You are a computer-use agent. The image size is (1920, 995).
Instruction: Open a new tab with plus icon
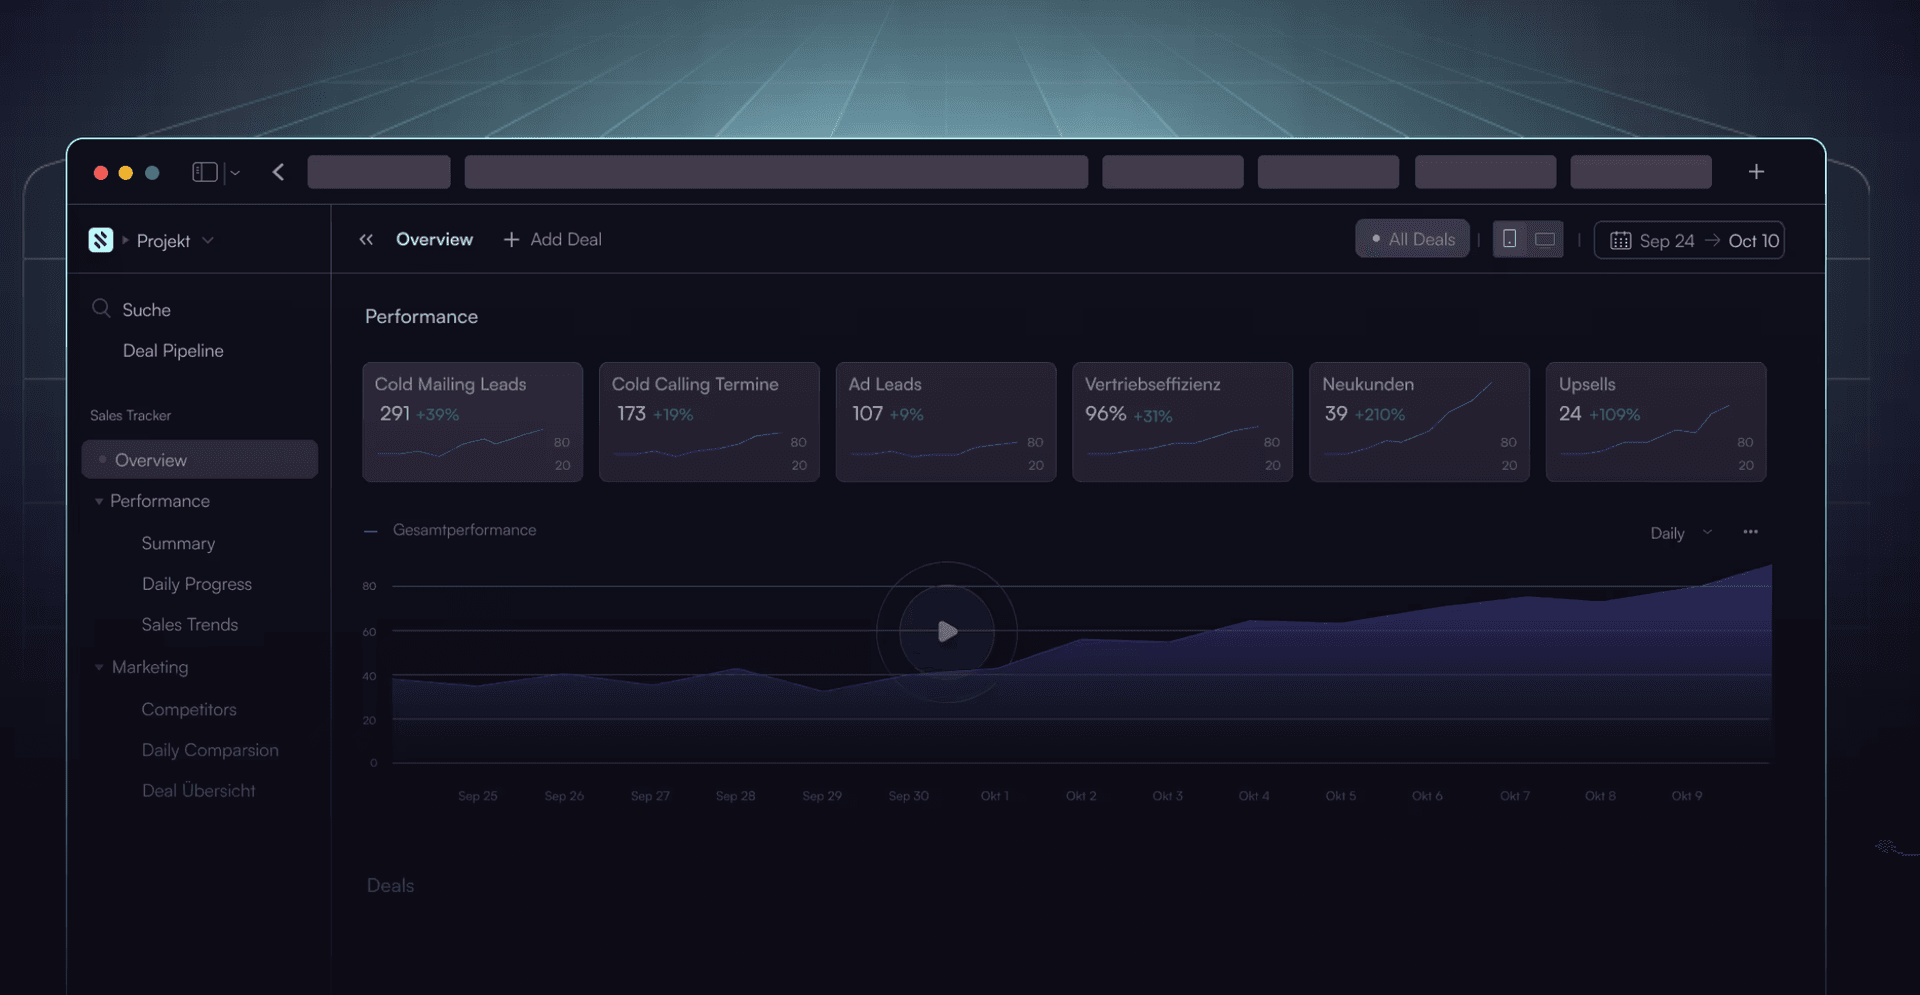(x=1756, y=172)
